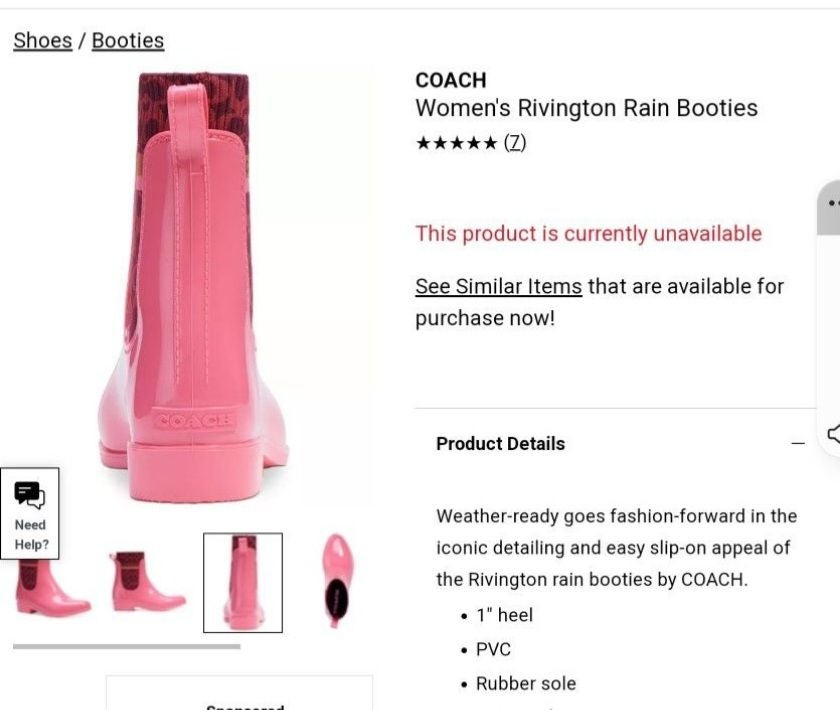This screenshot has height=710, width=840.
Task: Go to Booties breadcrumb
Action: 128,41
